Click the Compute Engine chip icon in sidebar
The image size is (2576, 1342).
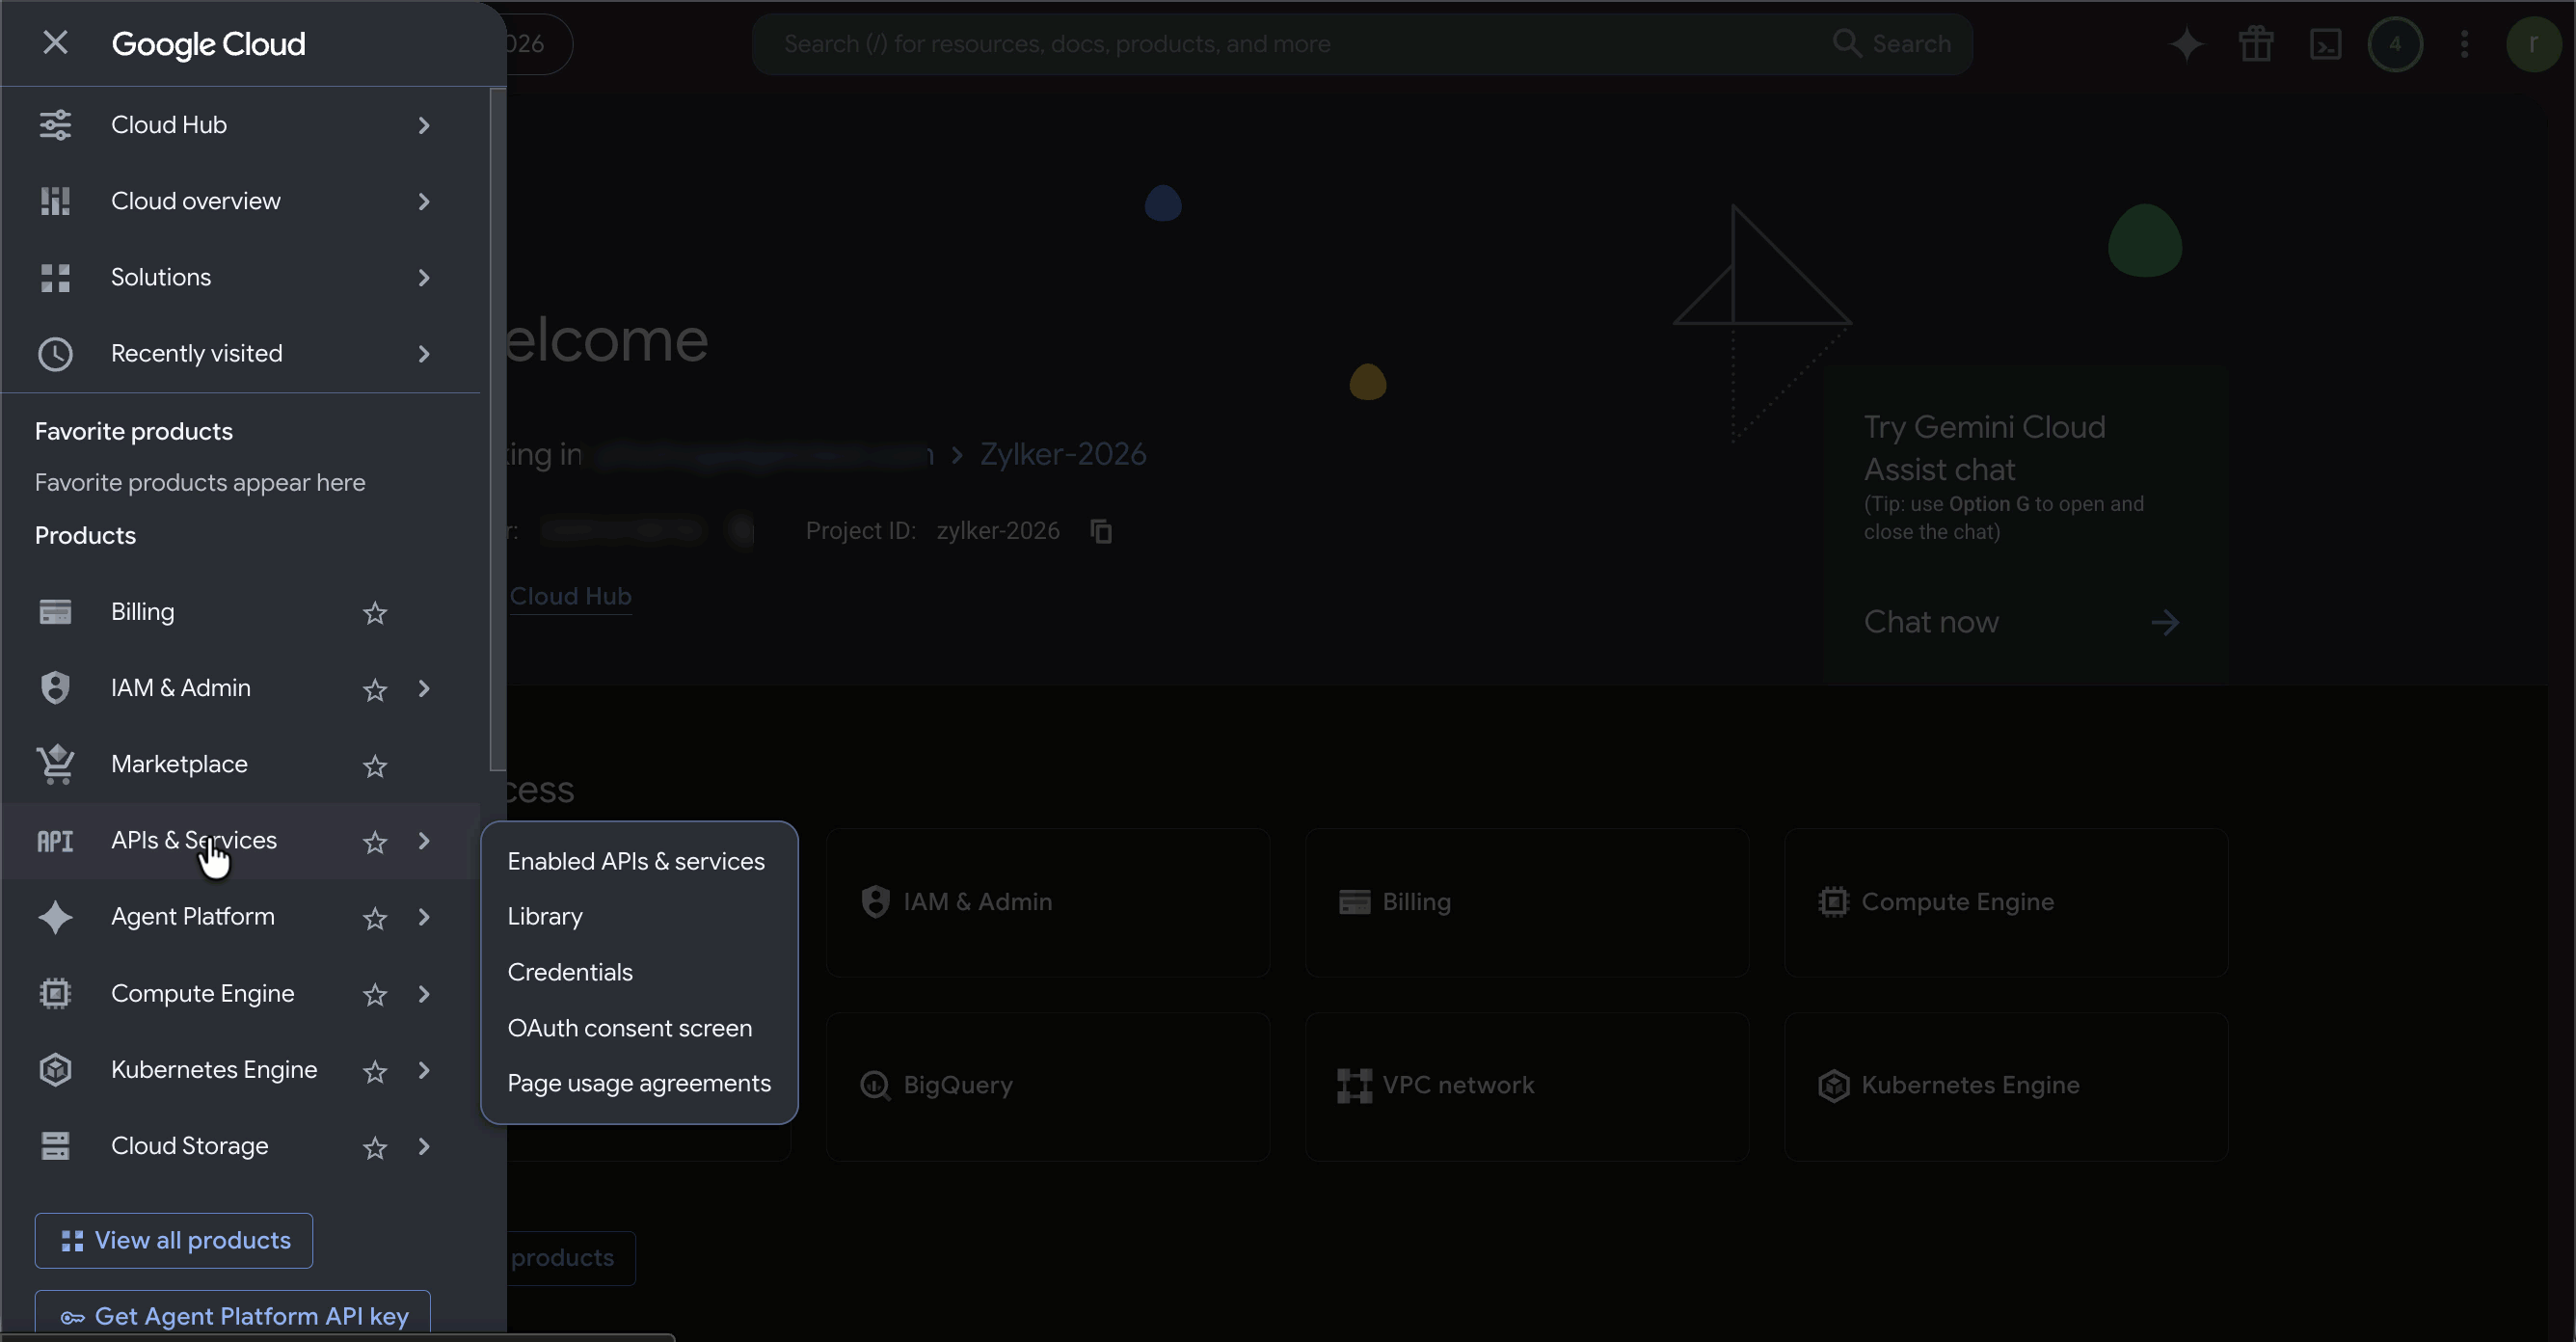tap(55, 994)
